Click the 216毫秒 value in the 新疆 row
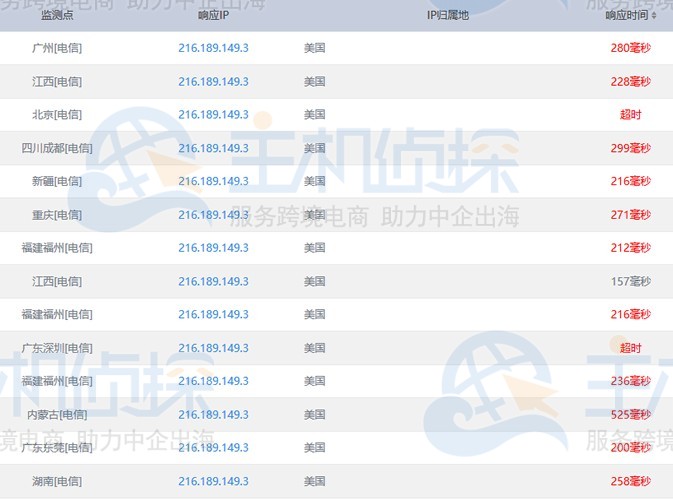The image size is (673, 501). pos(631,181)
